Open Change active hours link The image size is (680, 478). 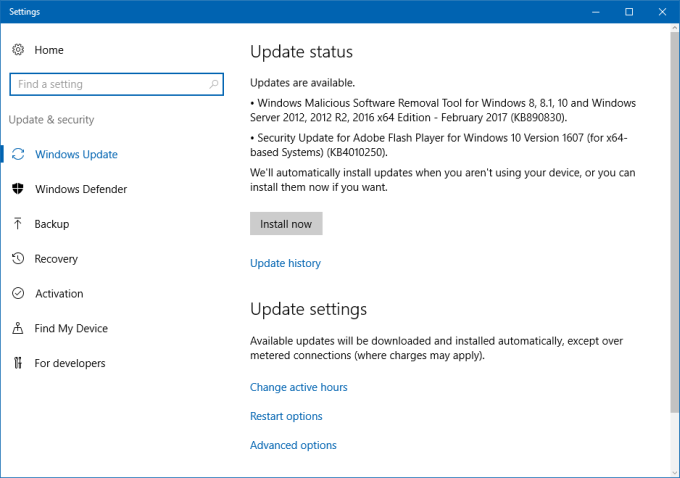coord(298,387)
